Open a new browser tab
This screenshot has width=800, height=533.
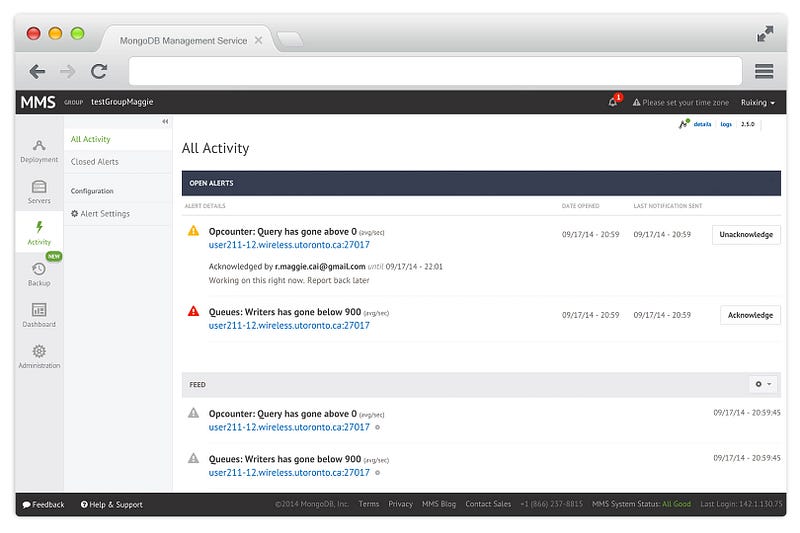pos(290,39)
